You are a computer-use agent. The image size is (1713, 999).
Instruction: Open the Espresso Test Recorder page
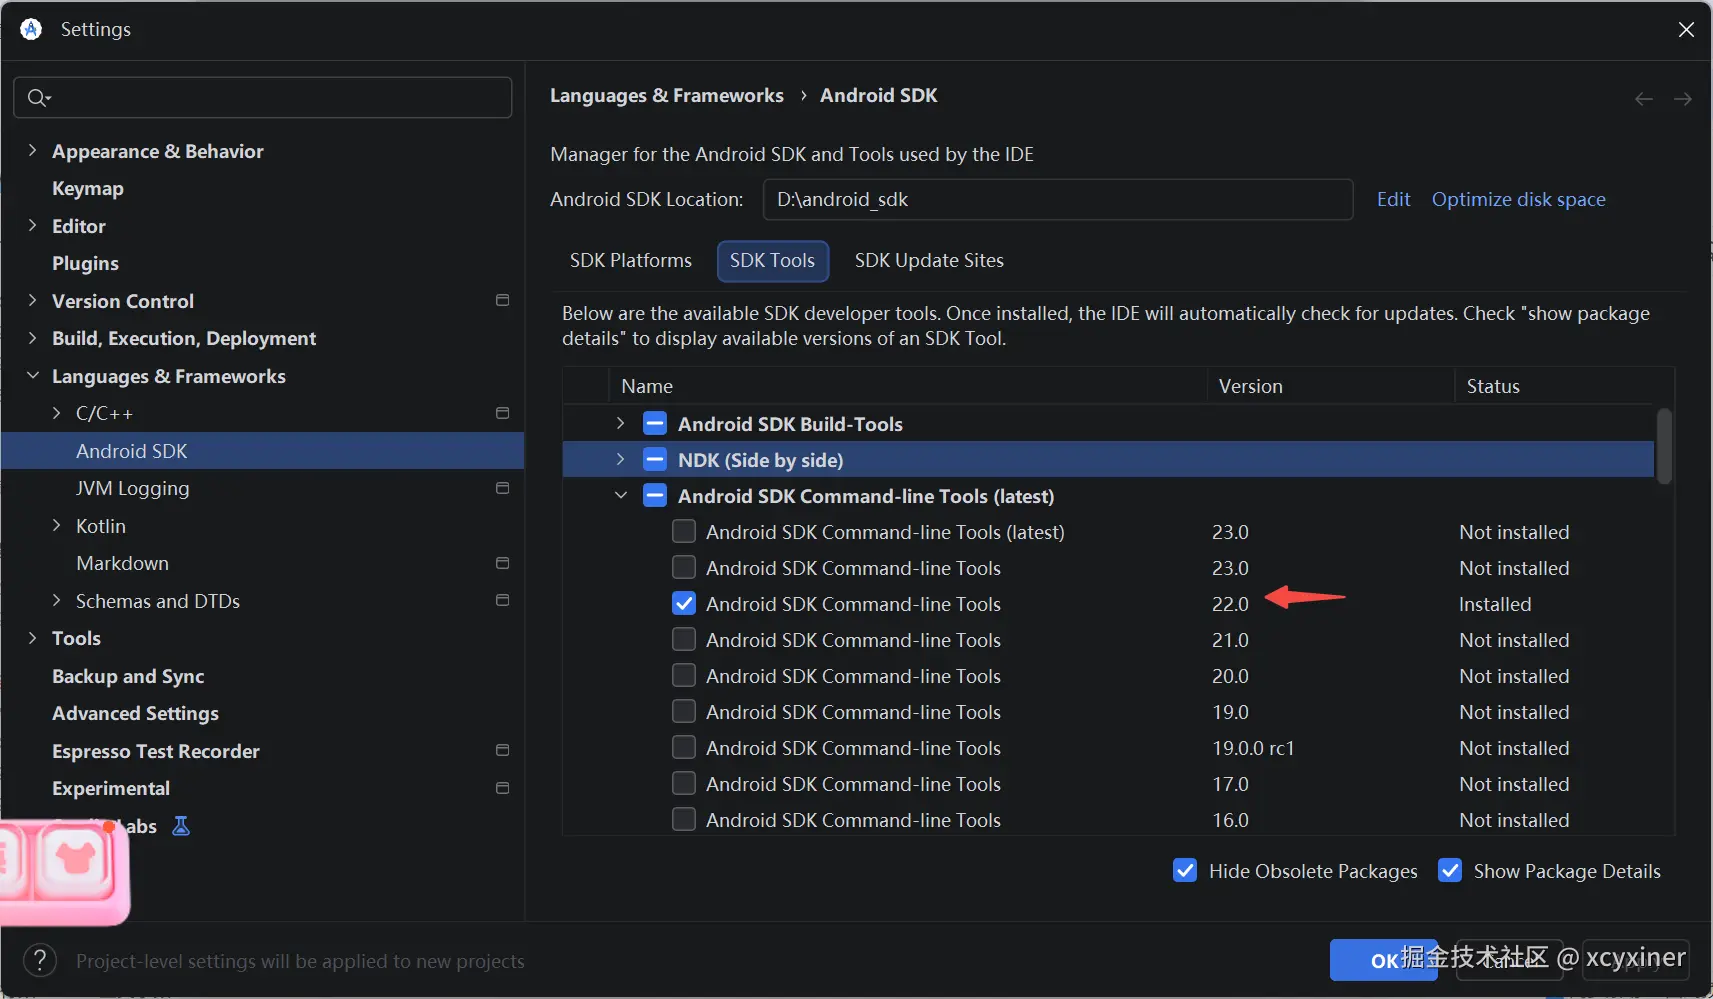tap(156, 751)
